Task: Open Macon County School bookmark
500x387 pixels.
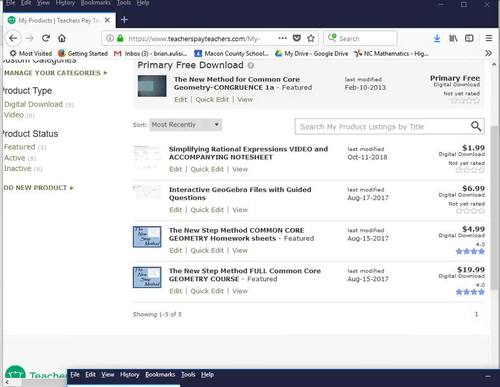Action: (x=231, y=53)
